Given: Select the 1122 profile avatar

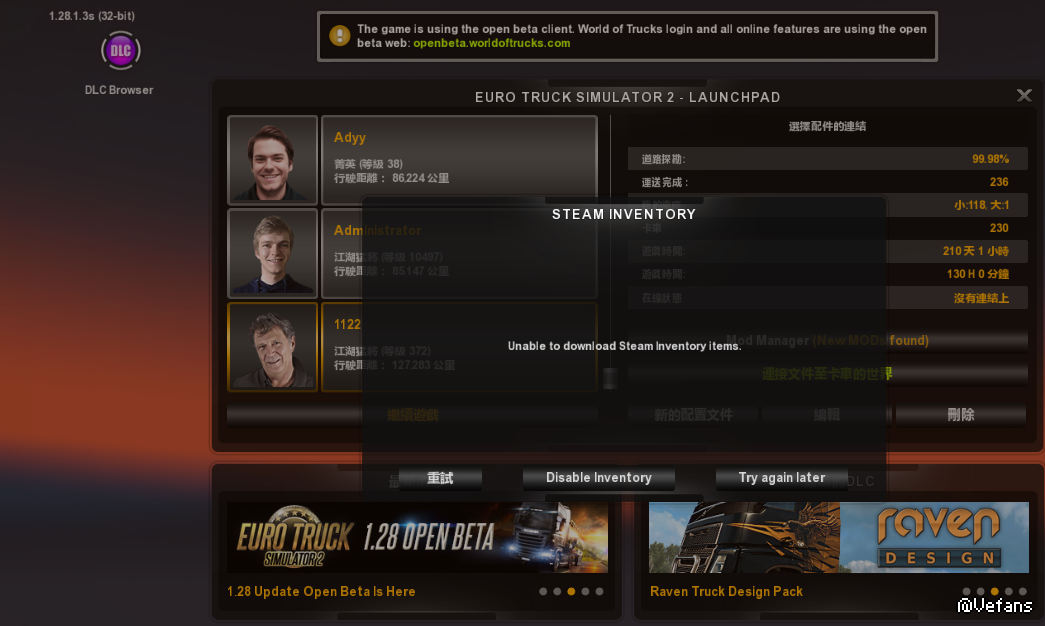Looking at the screenshot, I should tap(273, 347).
